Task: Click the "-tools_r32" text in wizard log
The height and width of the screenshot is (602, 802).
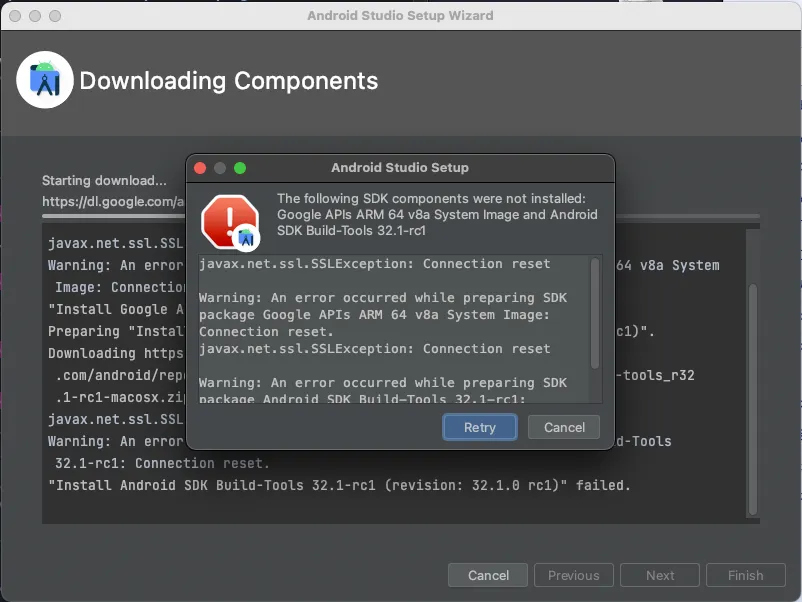Action: [x=655, y=375]
